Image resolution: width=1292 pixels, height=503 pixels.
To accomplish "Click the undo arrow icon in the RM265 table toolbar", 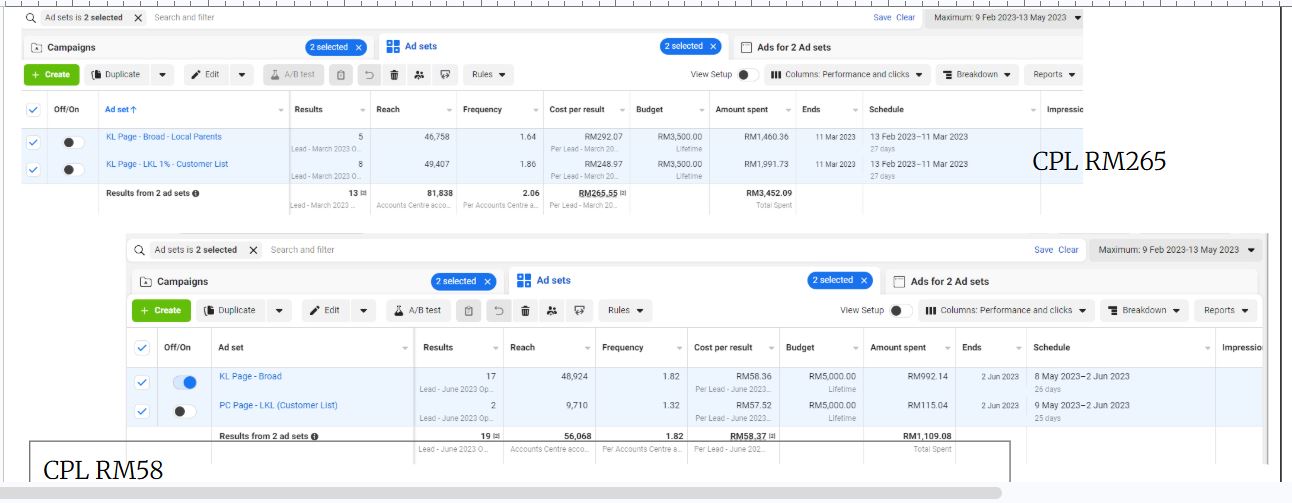I will click(x=368, y=75).
